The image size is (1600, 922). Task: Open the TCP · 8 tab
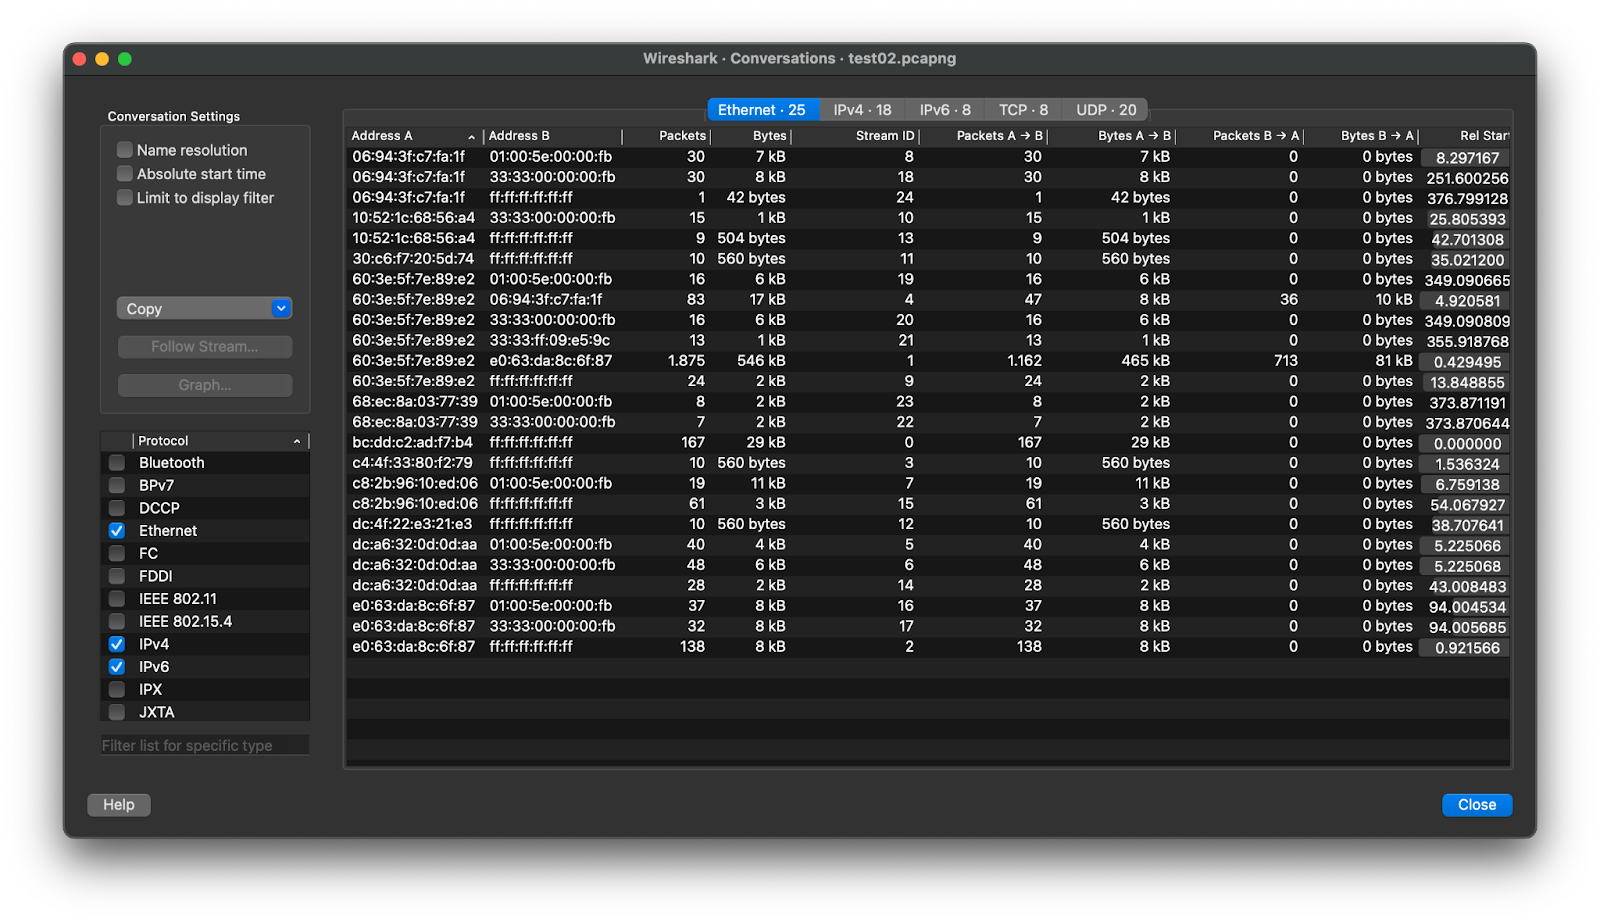pyautogui.click(x=1023, y=110)
